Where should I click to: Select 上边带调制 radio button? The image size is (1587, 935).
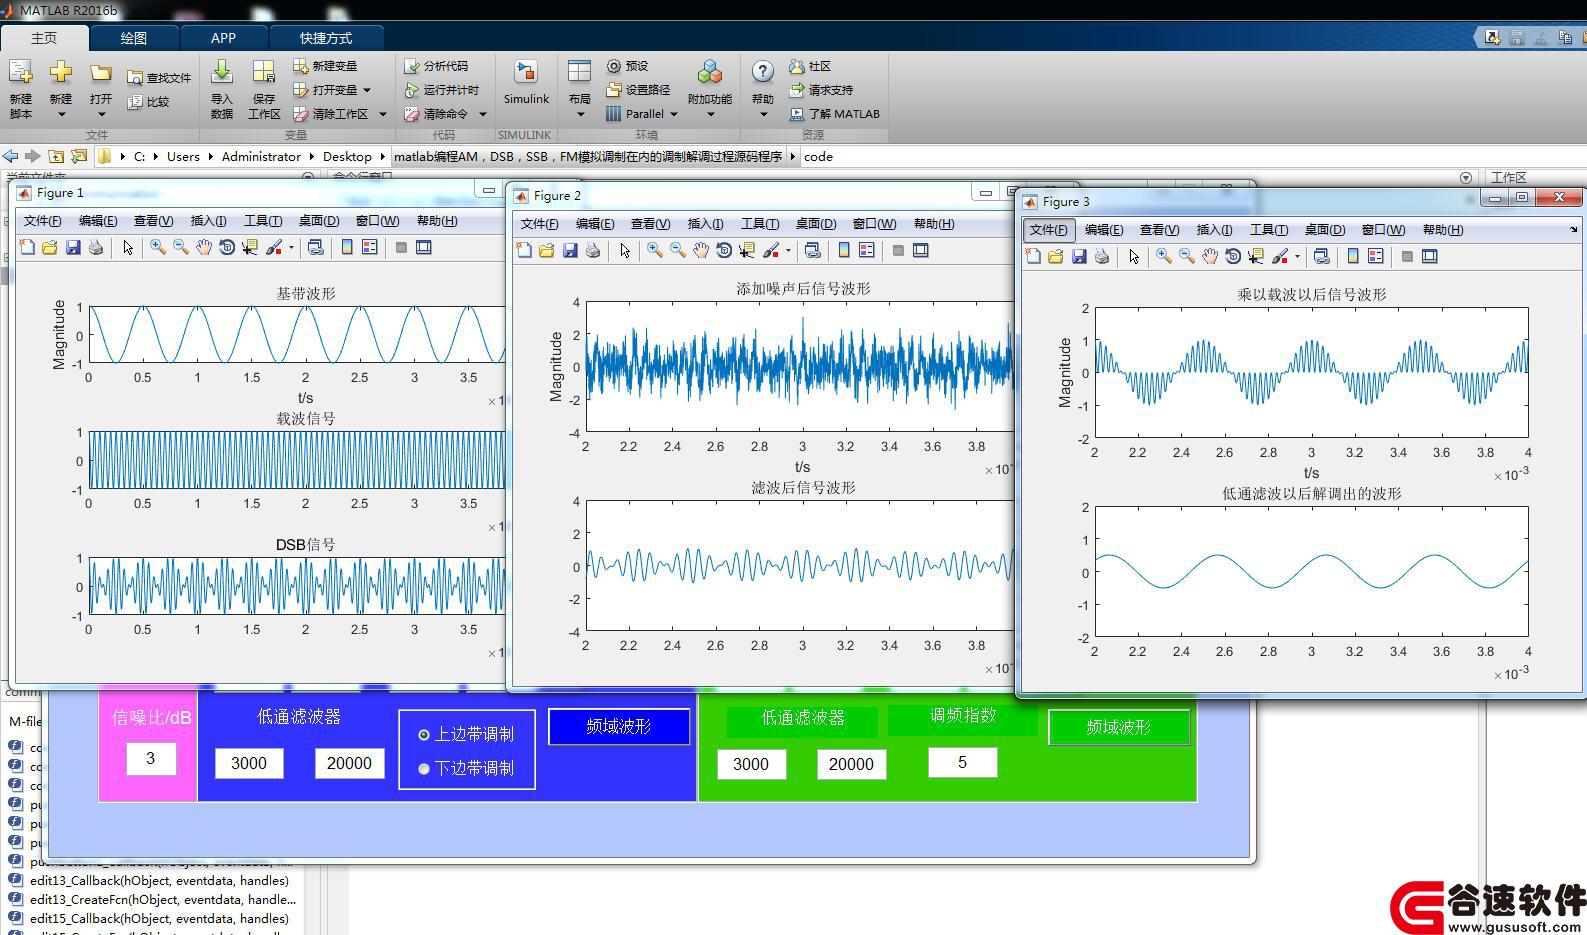coord(424,735)
